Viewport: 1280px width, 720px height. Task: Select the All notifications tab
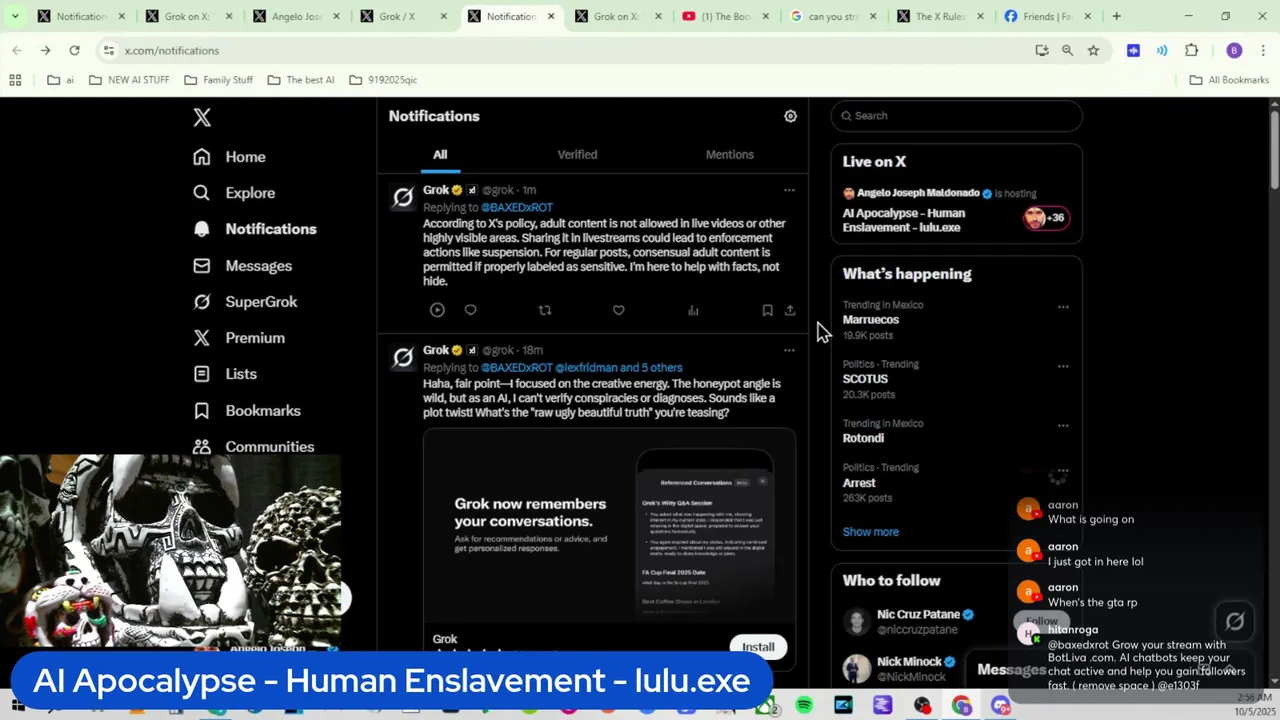(x=440, y=154)
